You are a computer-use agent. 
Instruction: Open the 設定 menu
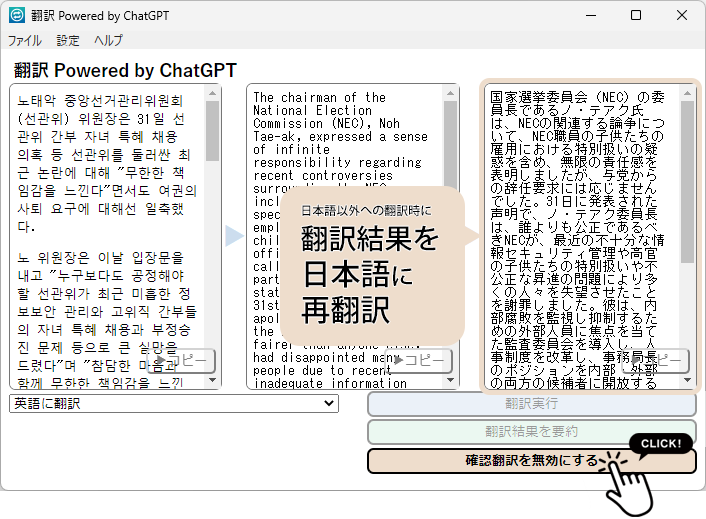[x=68, y=41]
